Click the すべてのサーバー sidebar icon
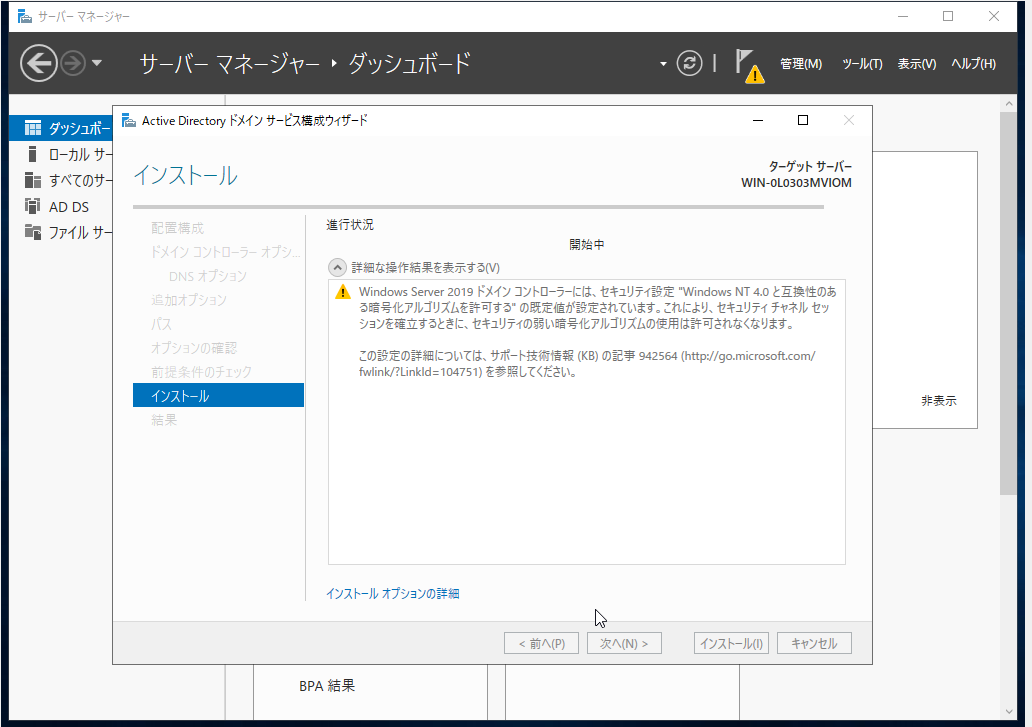 32,180
